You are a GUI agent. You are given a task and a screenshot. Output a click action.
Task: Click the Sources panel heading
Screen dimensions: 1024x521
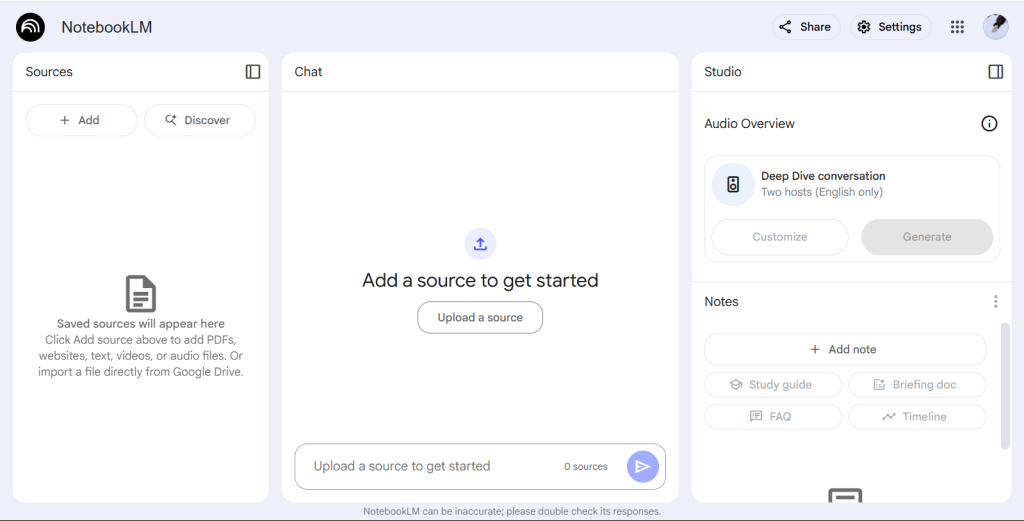point(49,72)
